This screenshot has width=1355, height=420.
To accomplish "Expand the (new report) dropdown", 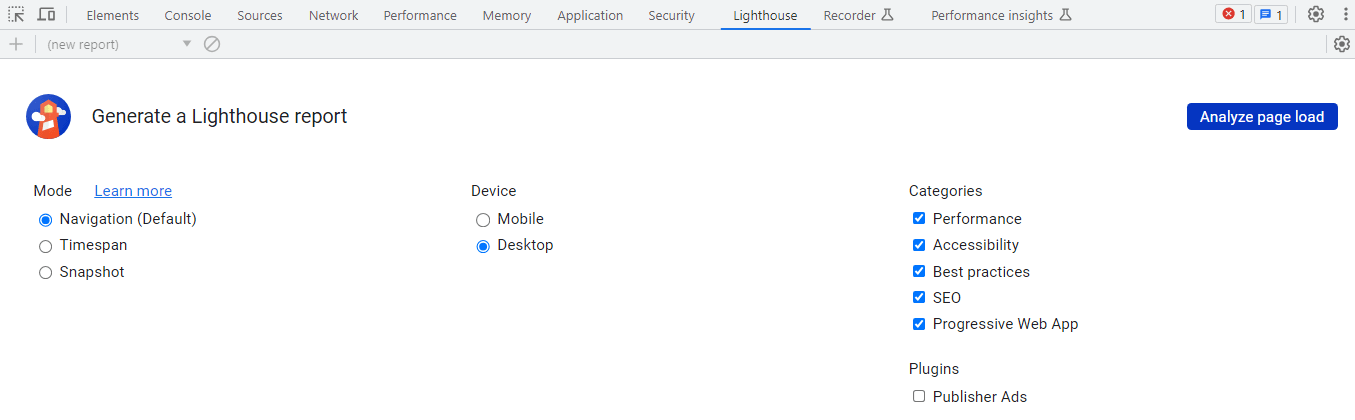I will click(x=118, y=44).
